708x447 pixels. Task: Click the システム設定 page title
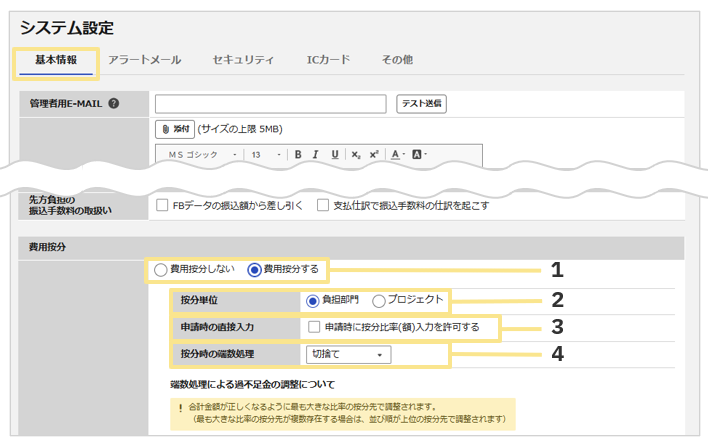pyautogui.click(x=67, y=28)
